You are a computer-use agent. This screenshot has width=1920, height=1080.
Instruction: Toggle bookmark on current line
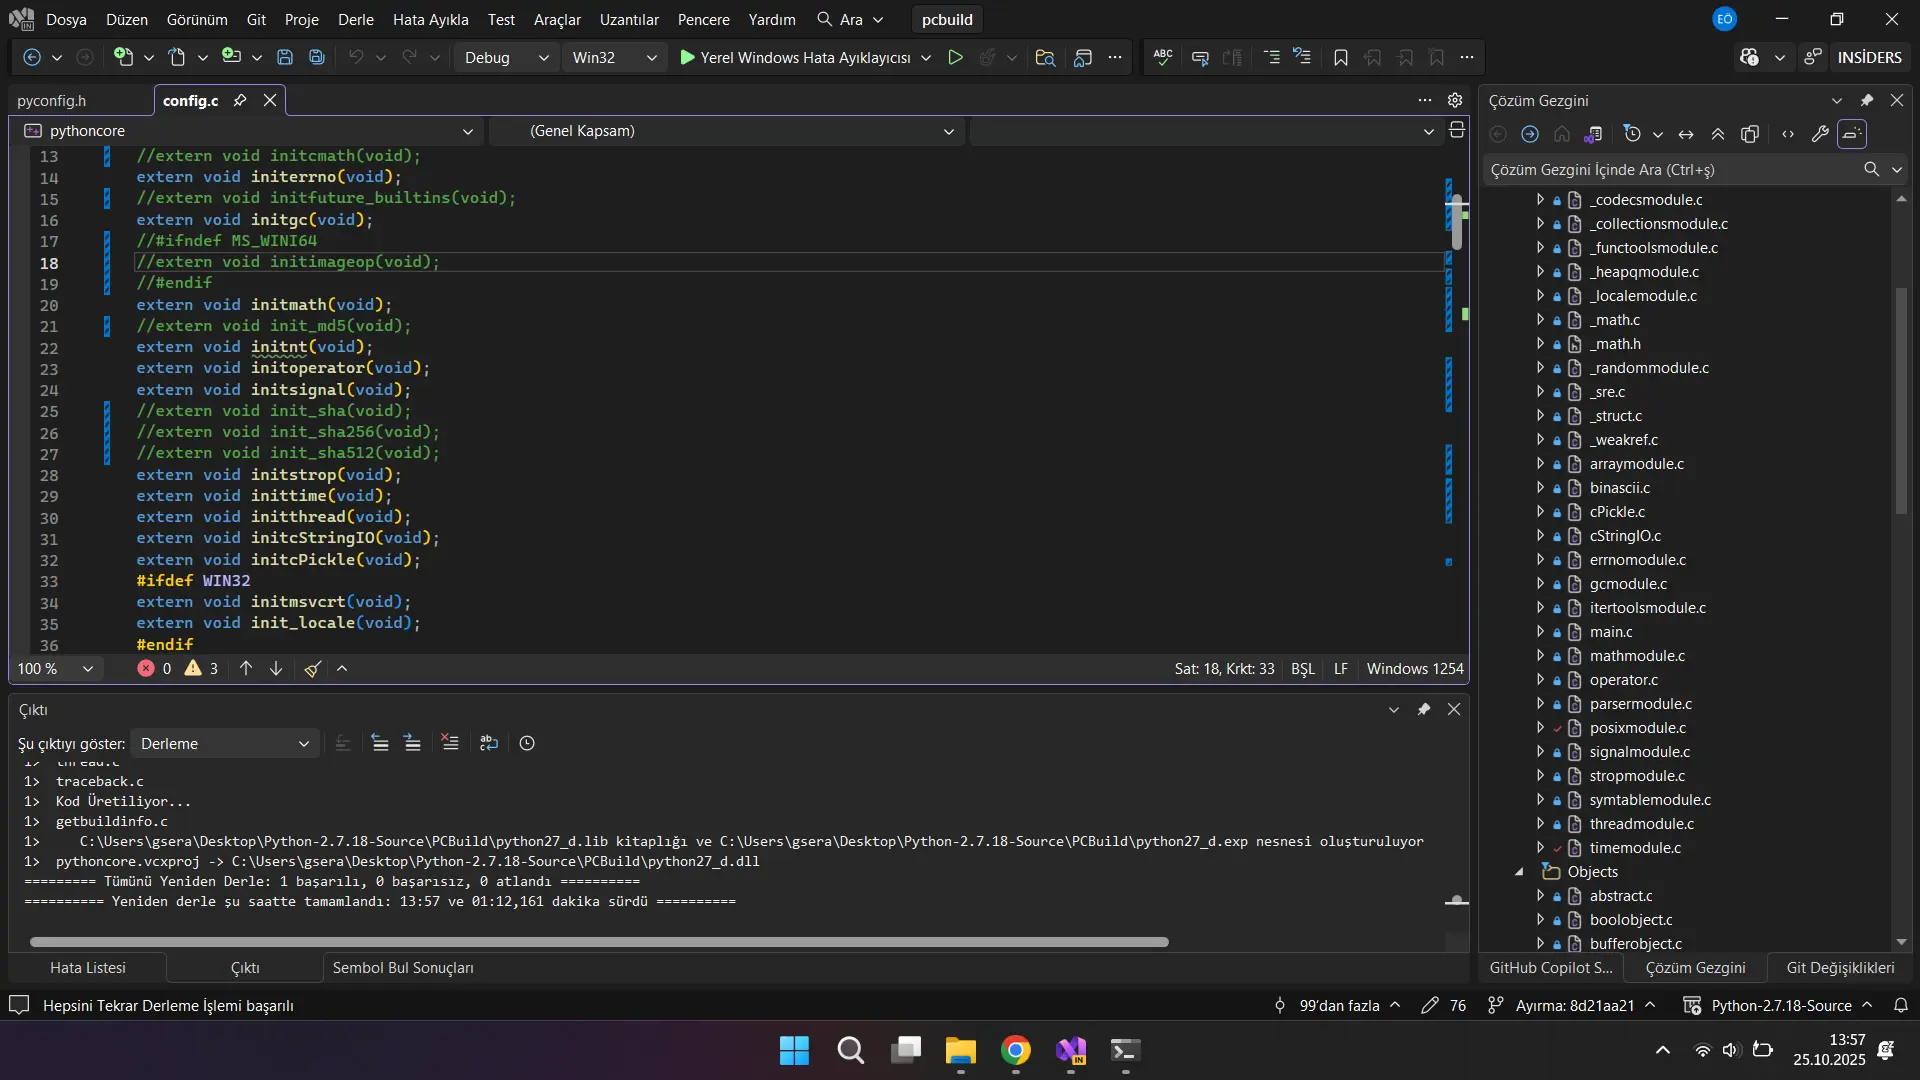pyautogui.click(x=1341, y=57)
